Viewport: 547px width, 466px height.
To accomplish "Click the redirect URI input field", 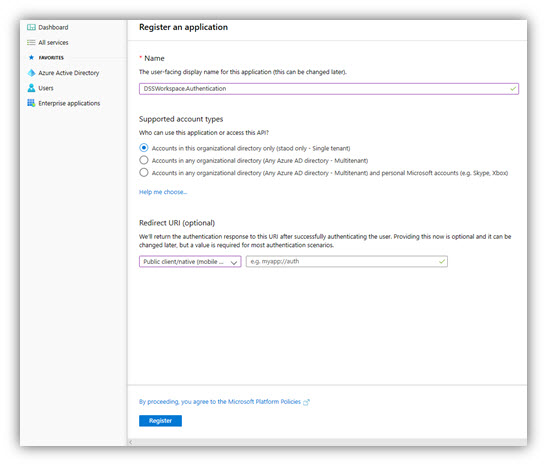I will tap(347, 262).
